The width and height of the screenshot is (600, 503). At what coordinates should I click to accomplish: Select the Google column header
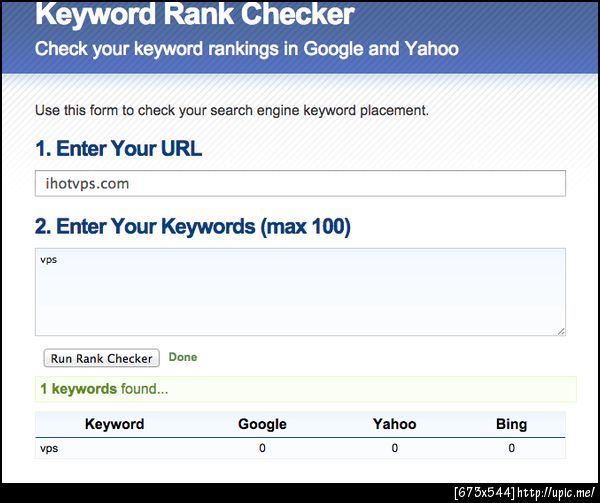262,424
